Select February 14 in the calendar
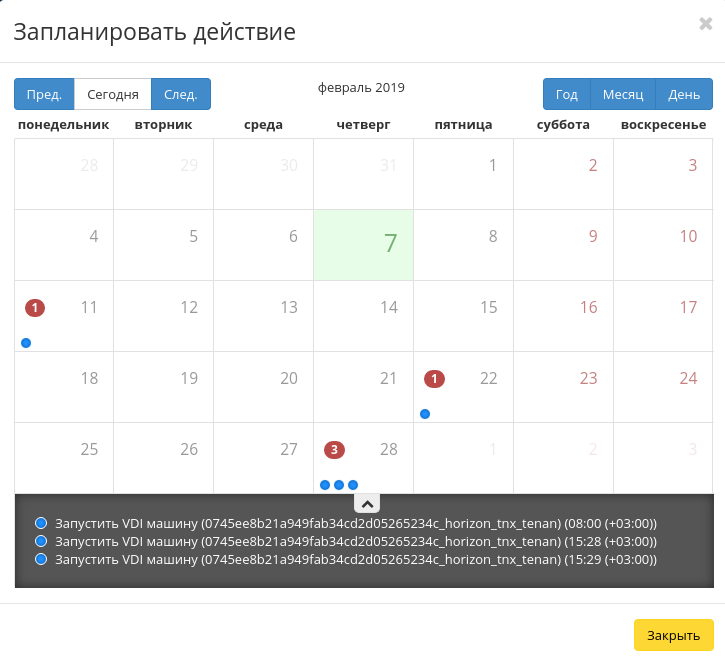Screen dimensions: 725x662 363,315
